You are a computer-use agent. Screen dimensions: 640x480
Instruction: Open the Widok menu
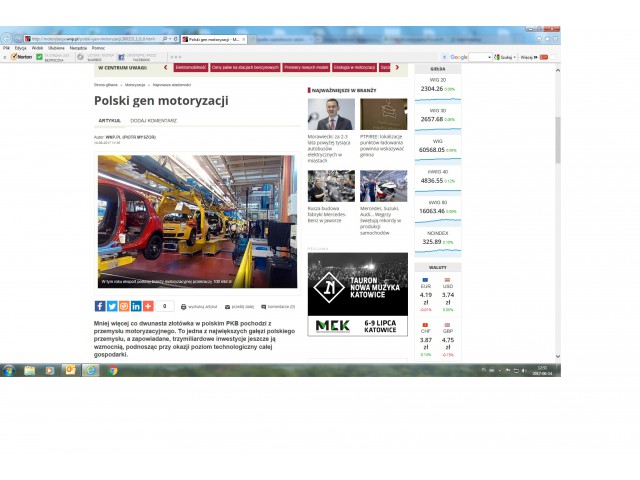click(x=37, y=48)
